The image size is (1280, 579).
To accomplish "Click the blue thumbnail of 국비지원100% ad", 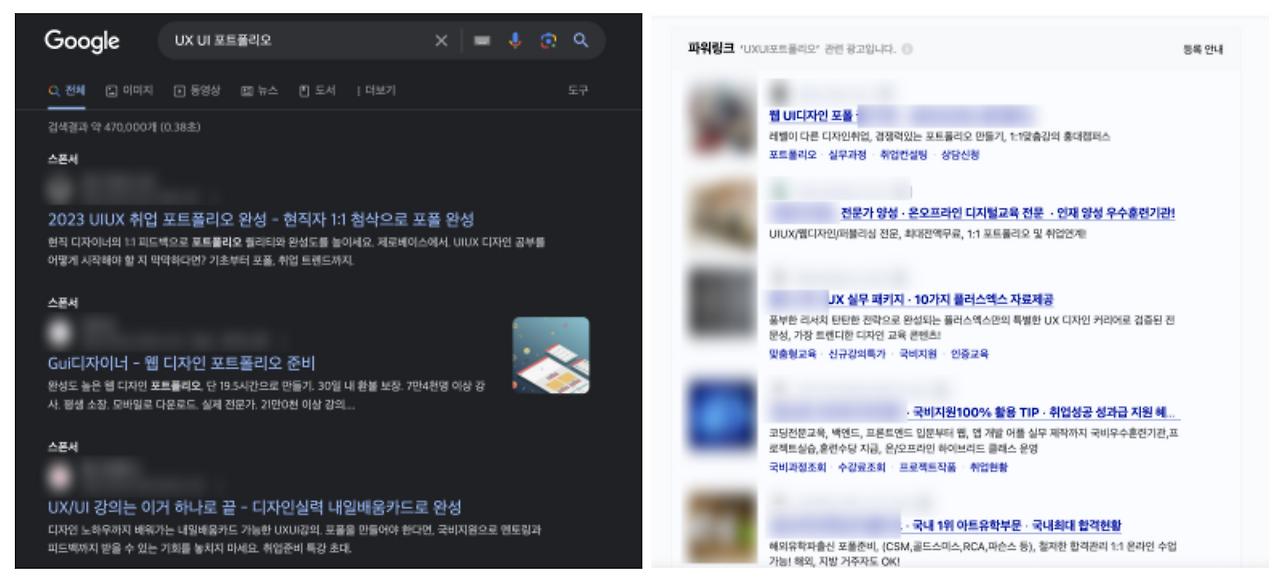I will [722, 414].
